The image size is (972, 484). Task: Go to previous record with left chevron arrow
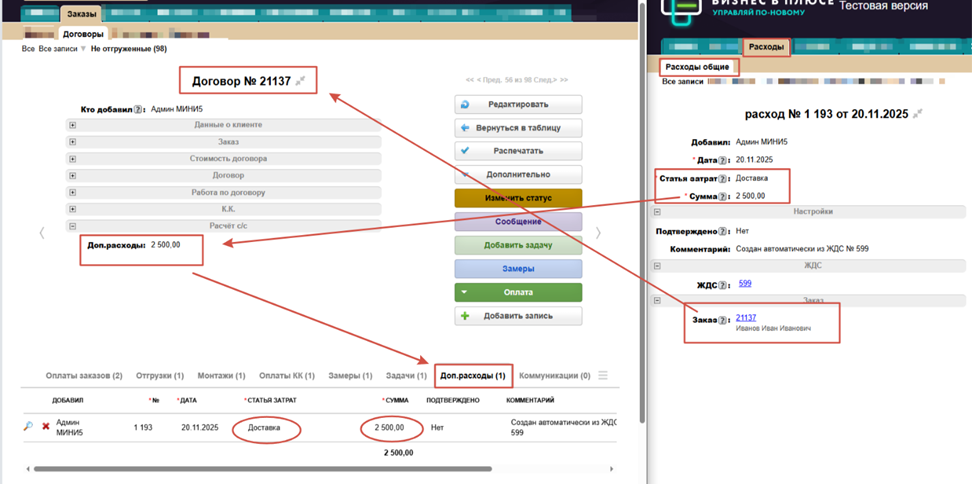41,233
